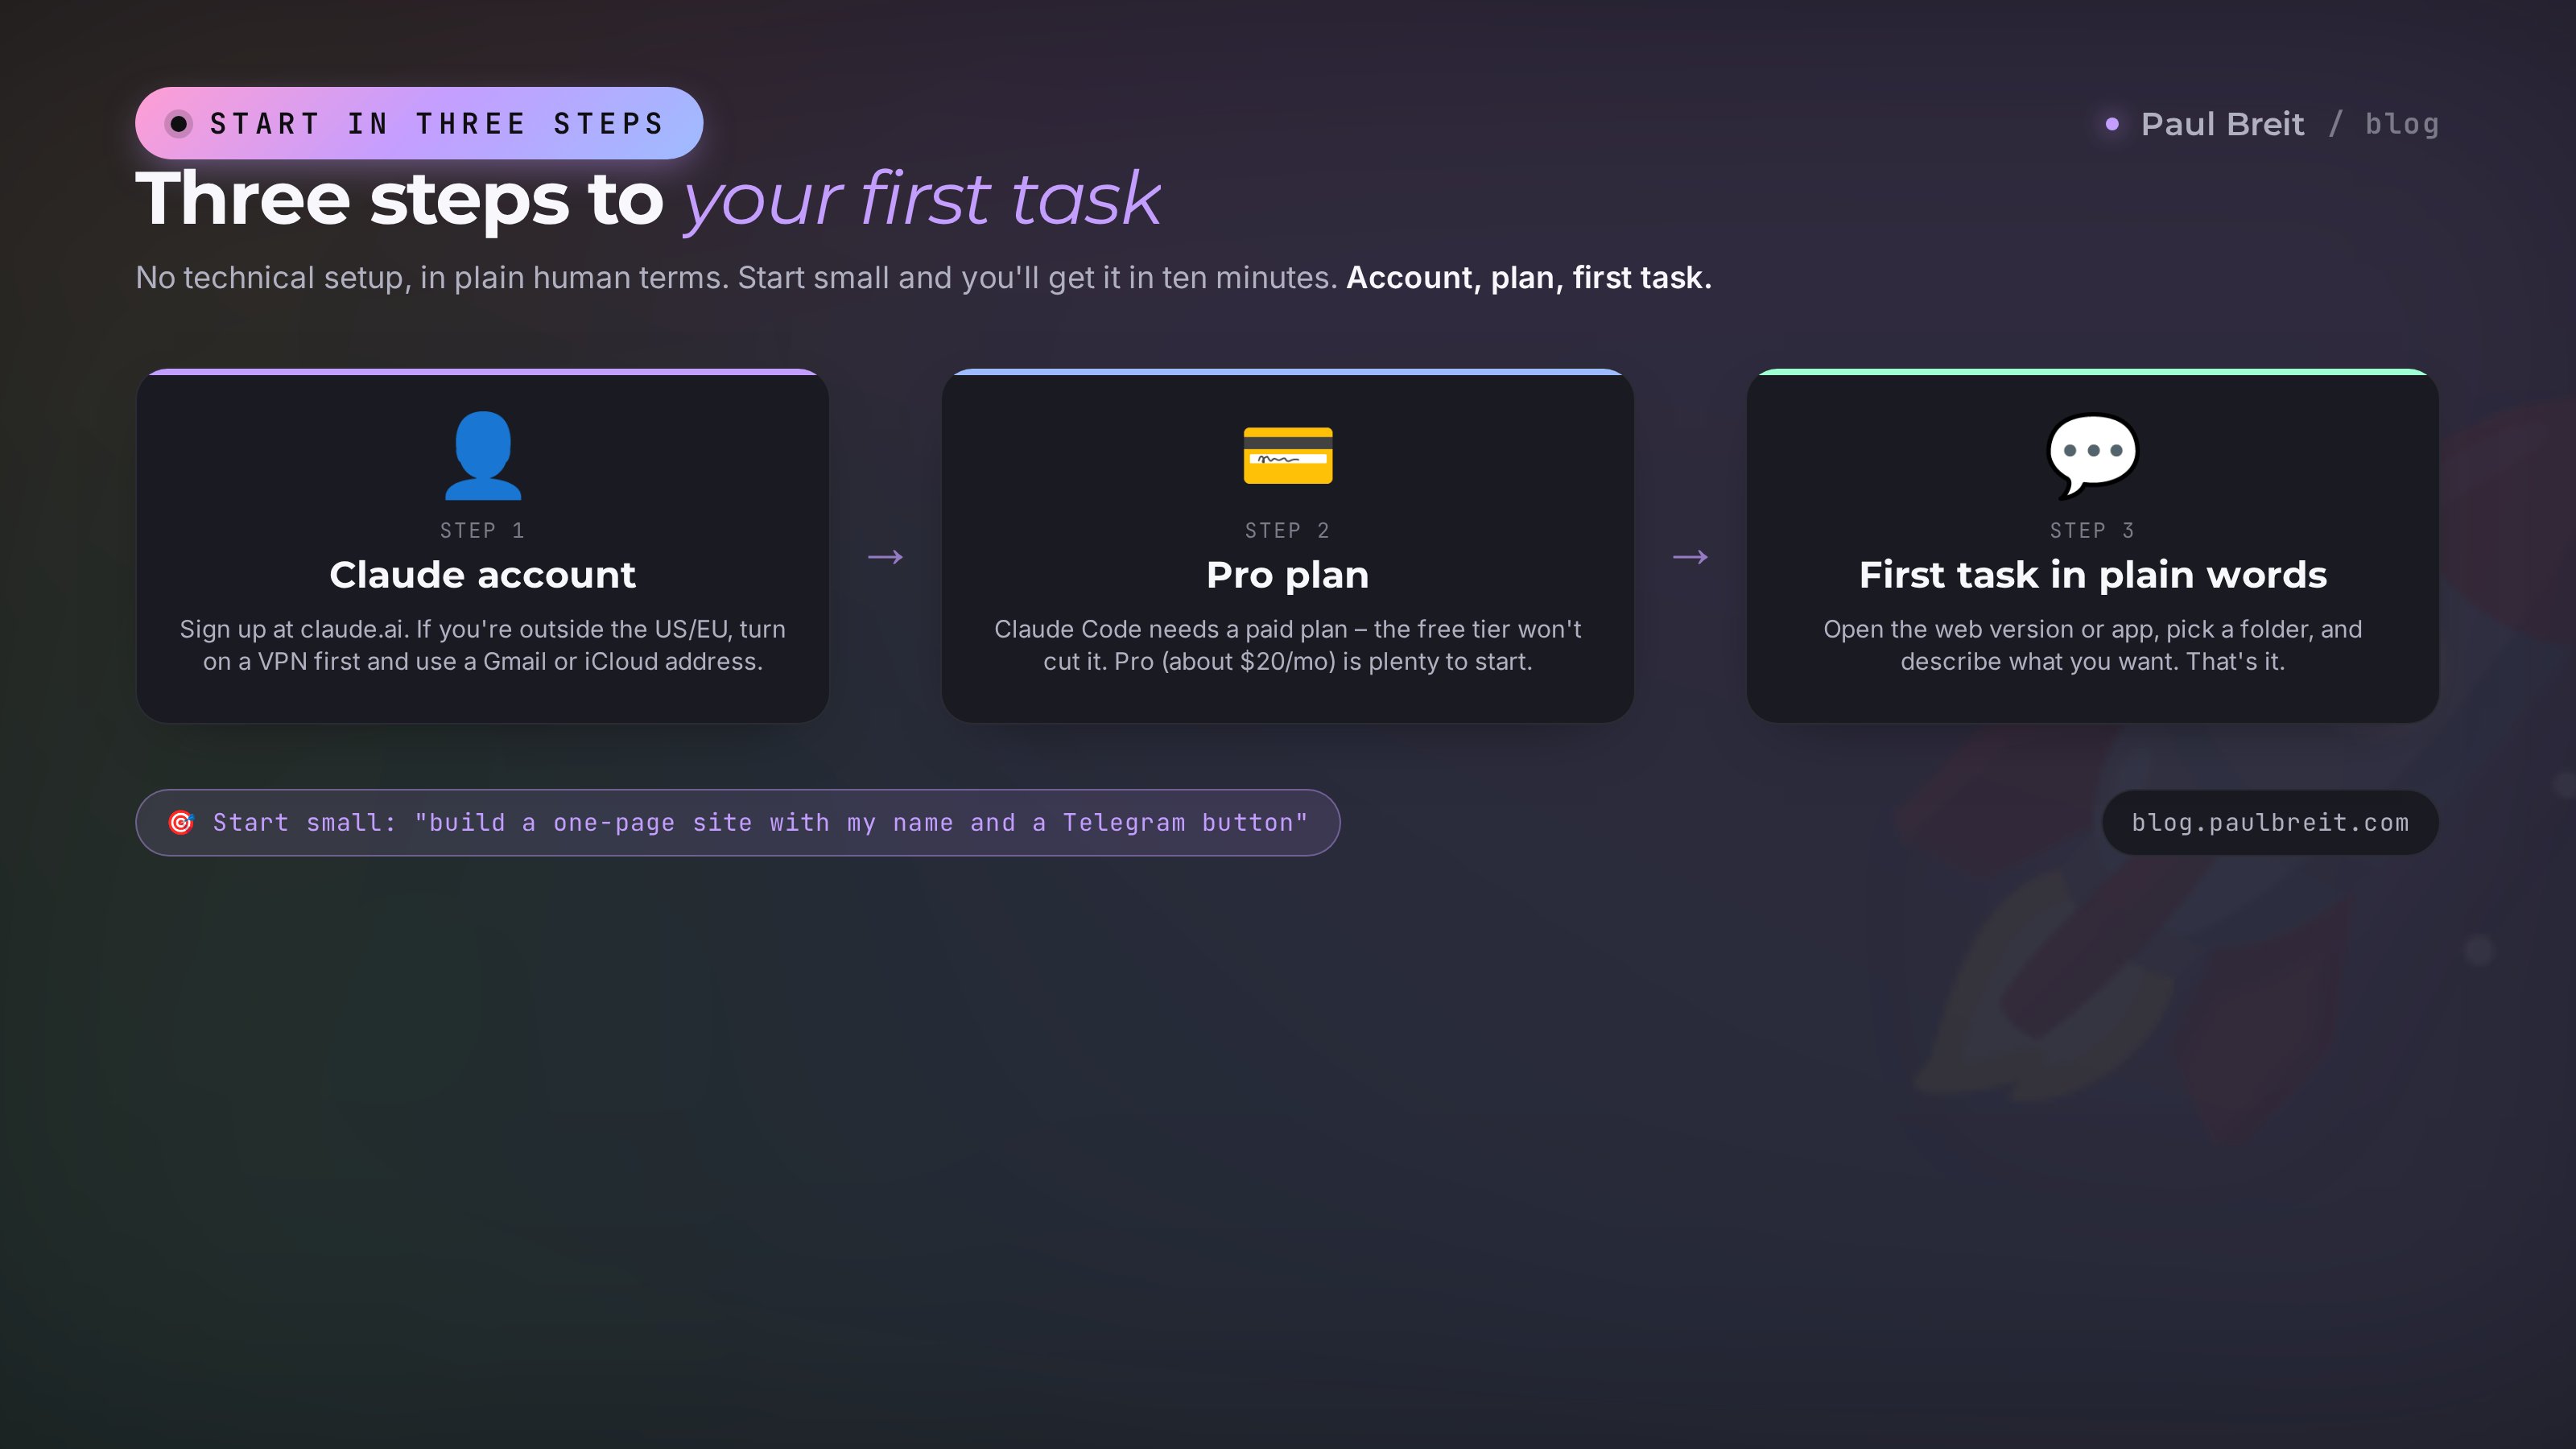The height and width of the screenshot is (1449, 2576).
Task: Click the arrow between Step 1 and Step 2
Action: point(885,557)
